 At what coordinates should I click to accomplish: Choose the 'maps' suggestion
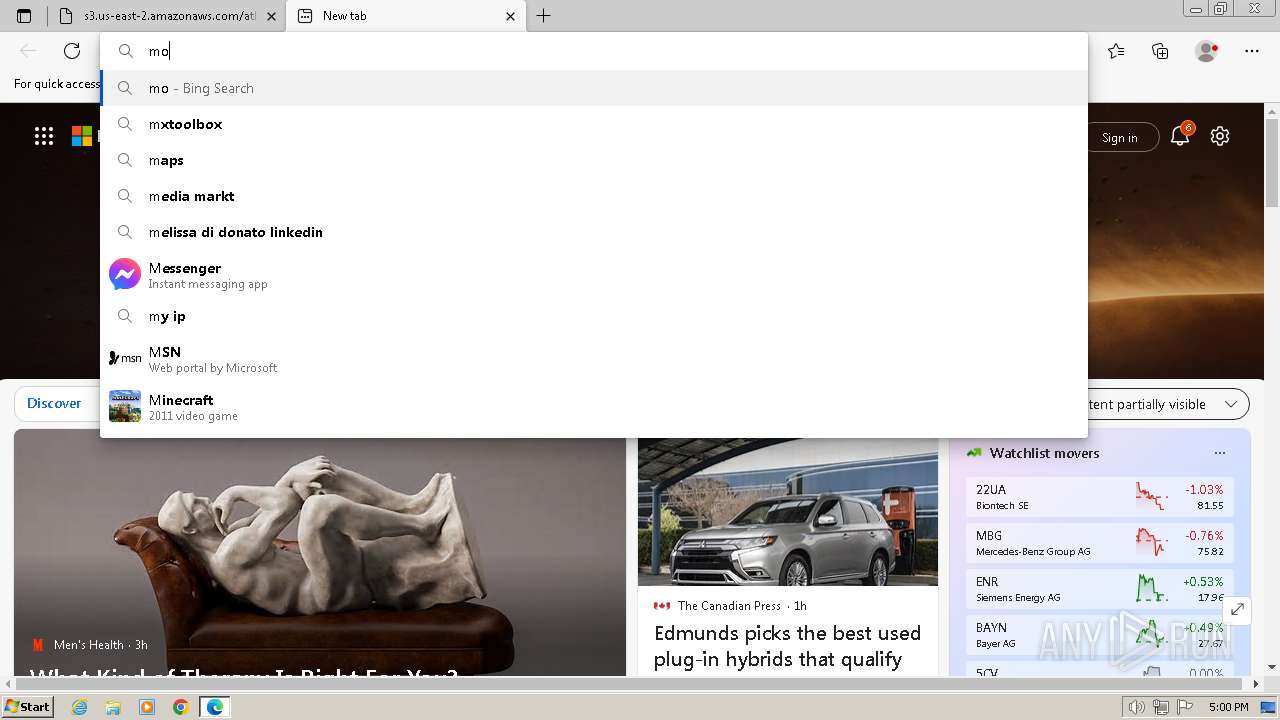pos(594,160)
